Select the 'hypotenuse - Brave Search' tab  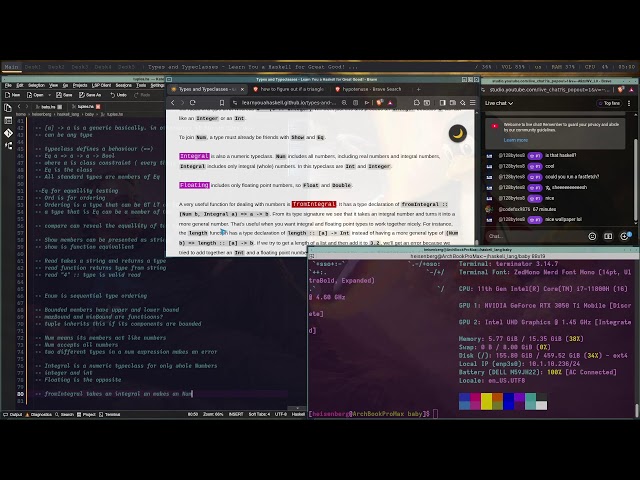369,89
